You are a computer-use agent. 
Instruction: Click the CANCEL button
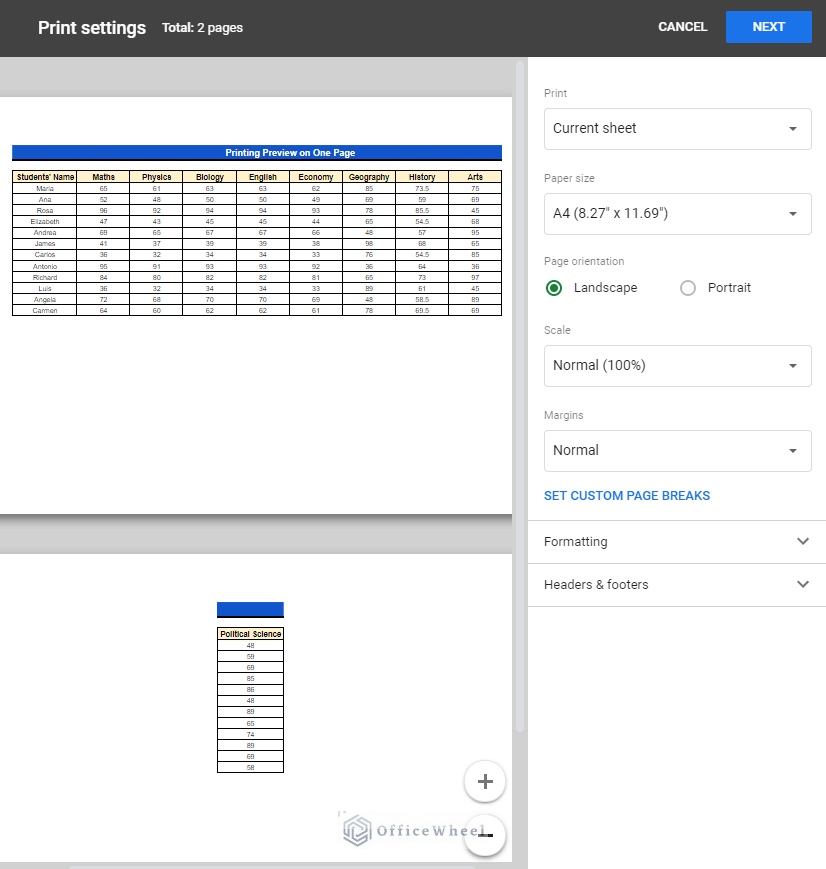coord(682,27)
